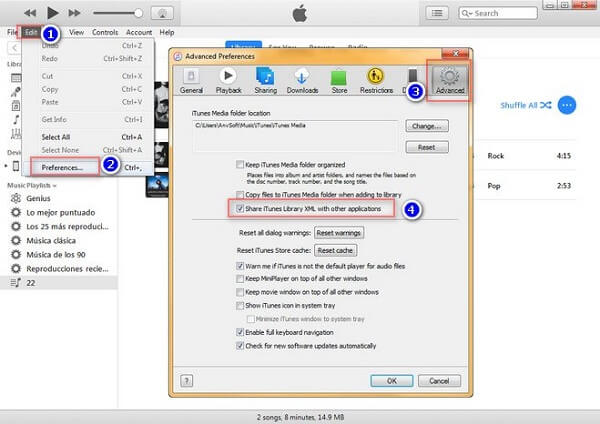
Task: Expand the Music Playlists section header
Action: (32, 185)
